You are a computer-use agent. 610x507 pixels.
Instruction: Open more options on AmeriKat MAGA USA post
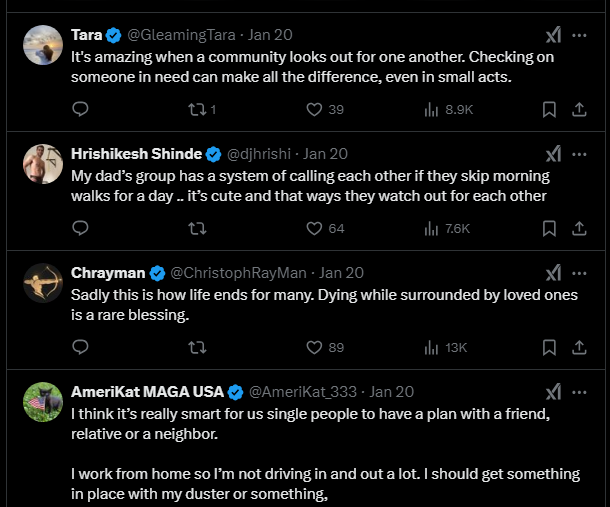point(579,392)
